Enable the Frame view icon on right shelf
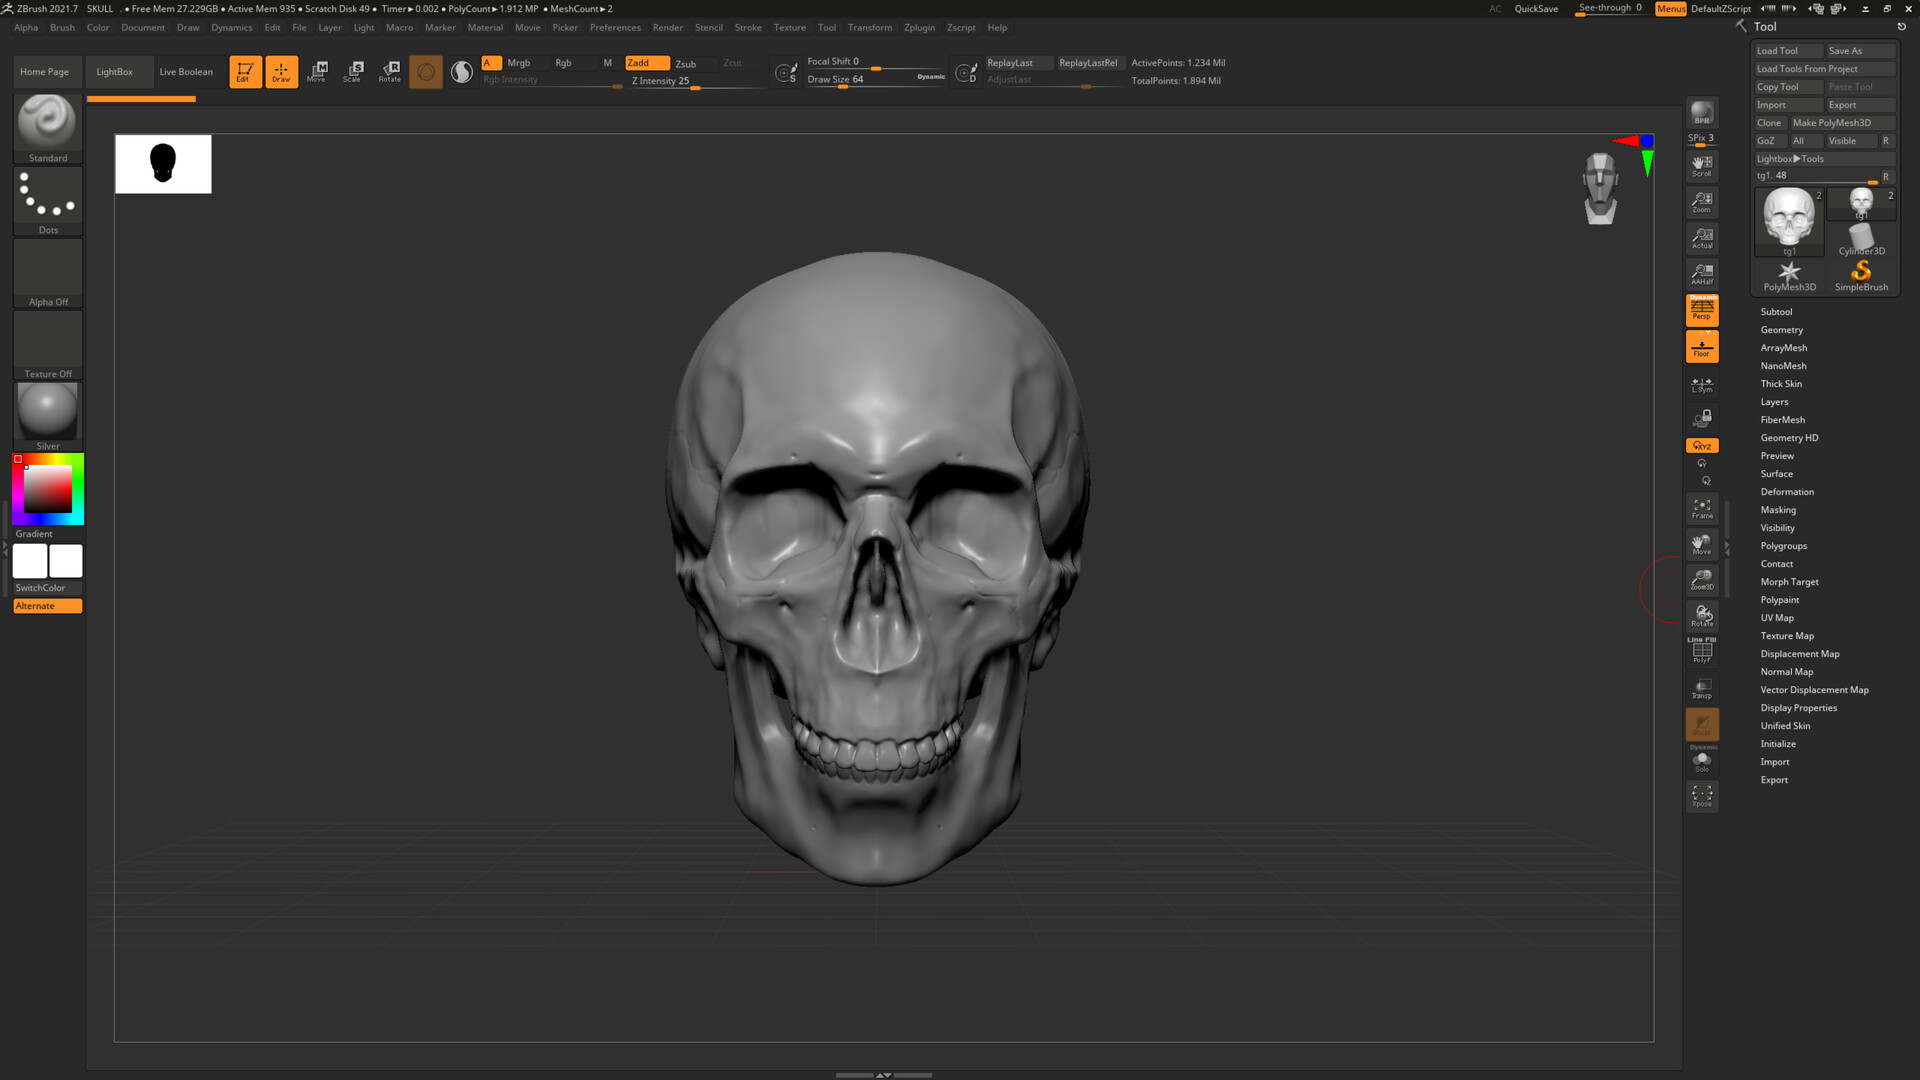The height and width of the screenshot is (1080, 1920). click(1702, 508)
